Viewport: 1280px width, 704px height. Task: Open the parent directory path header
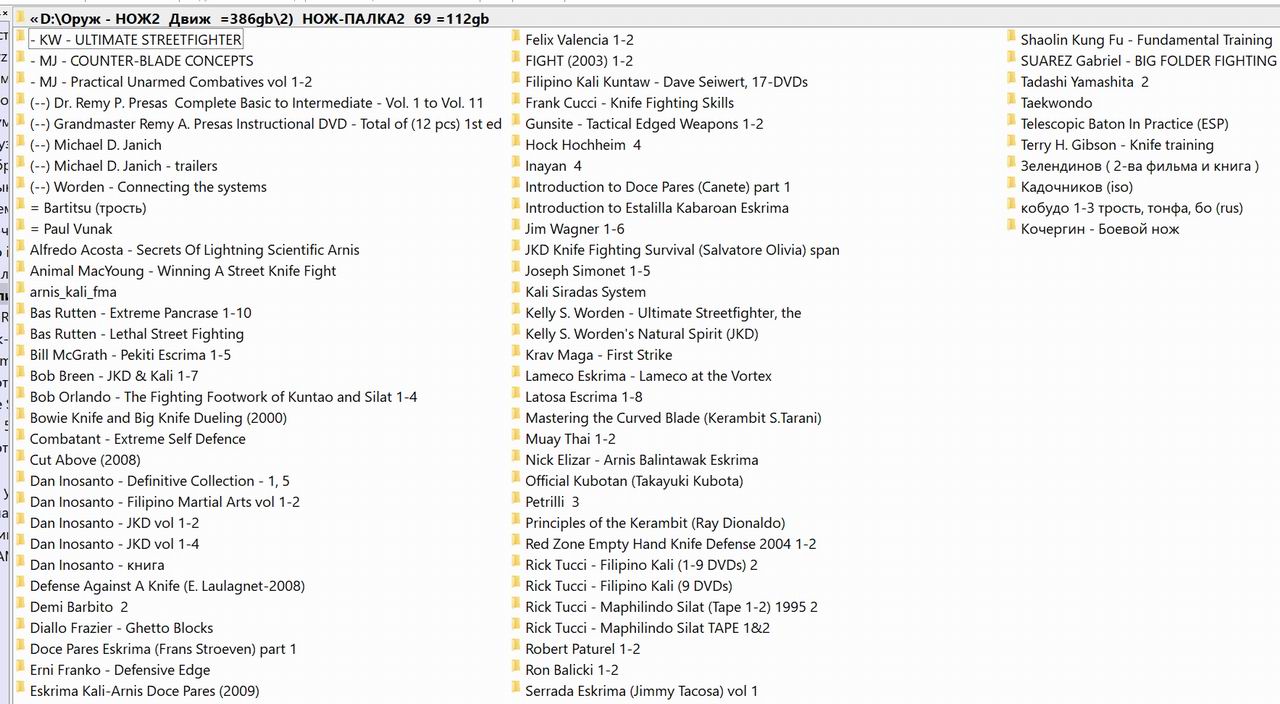pyautogui.click(x=259, y=18)
